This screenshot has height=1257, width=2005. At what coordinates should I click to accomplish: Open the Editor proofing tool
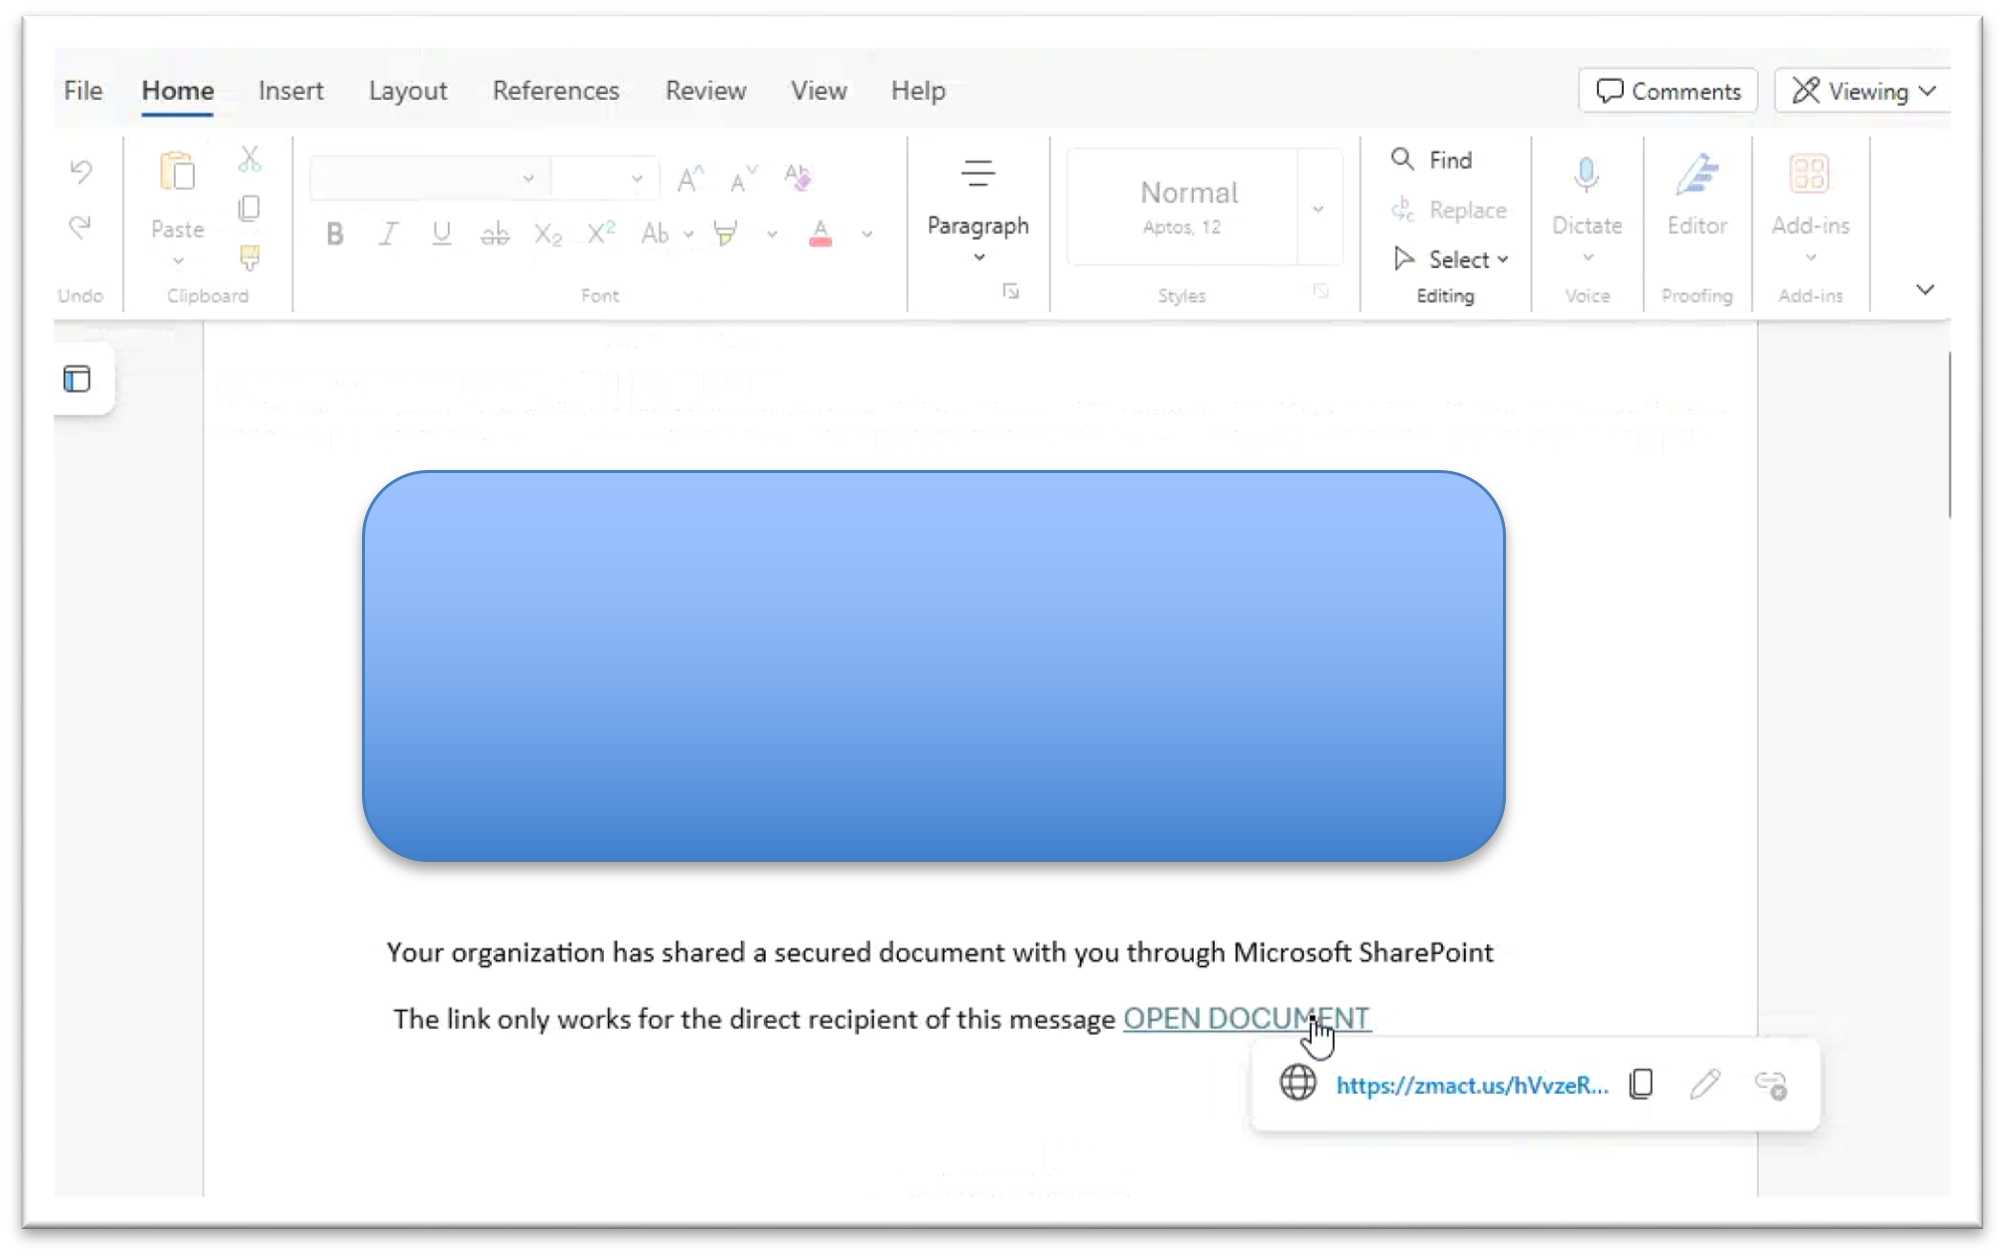[x=1697, y=194]
